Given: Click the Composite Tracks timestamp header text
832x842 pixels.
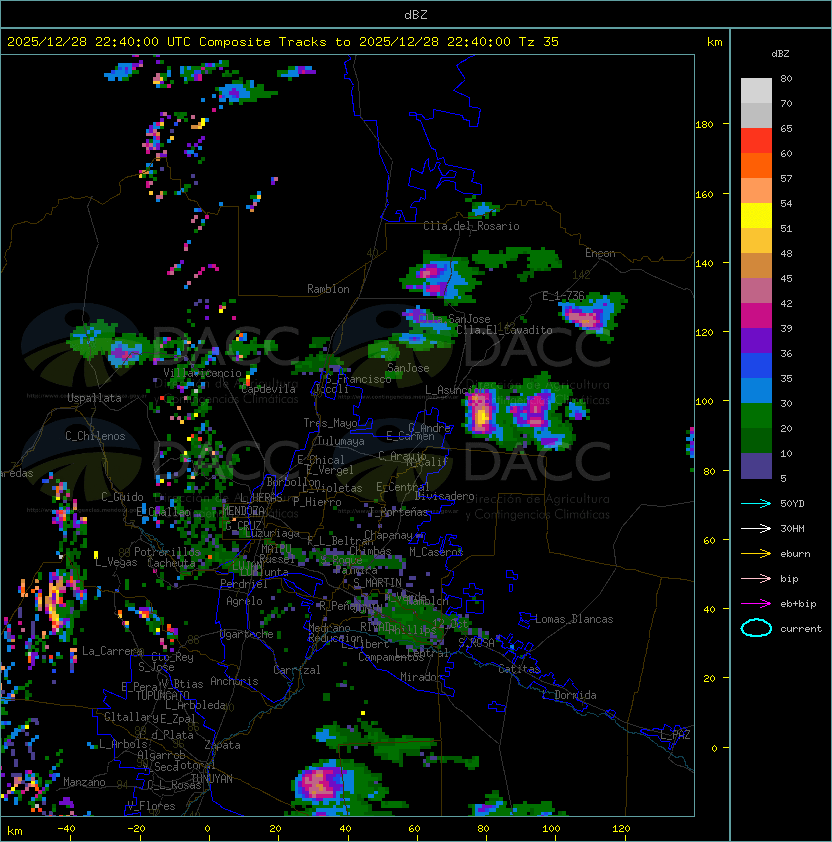Looking at the screenshot, I should point(283,42).
